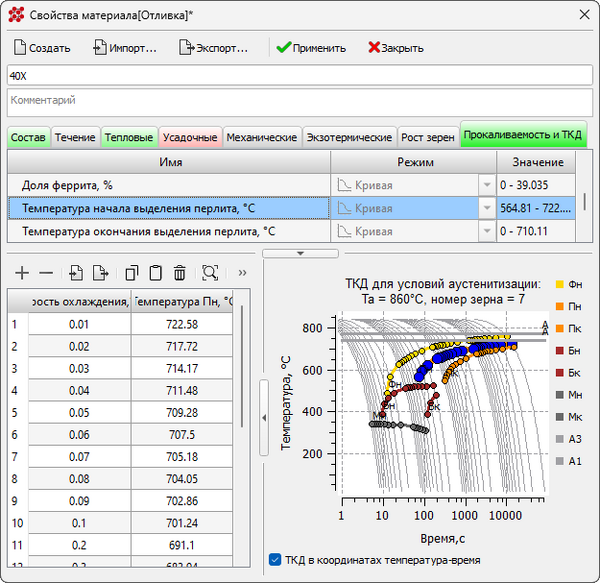The image size is (600, 583).
Task: Click temperature cell 722.58
Action: [x=182, y=324]
